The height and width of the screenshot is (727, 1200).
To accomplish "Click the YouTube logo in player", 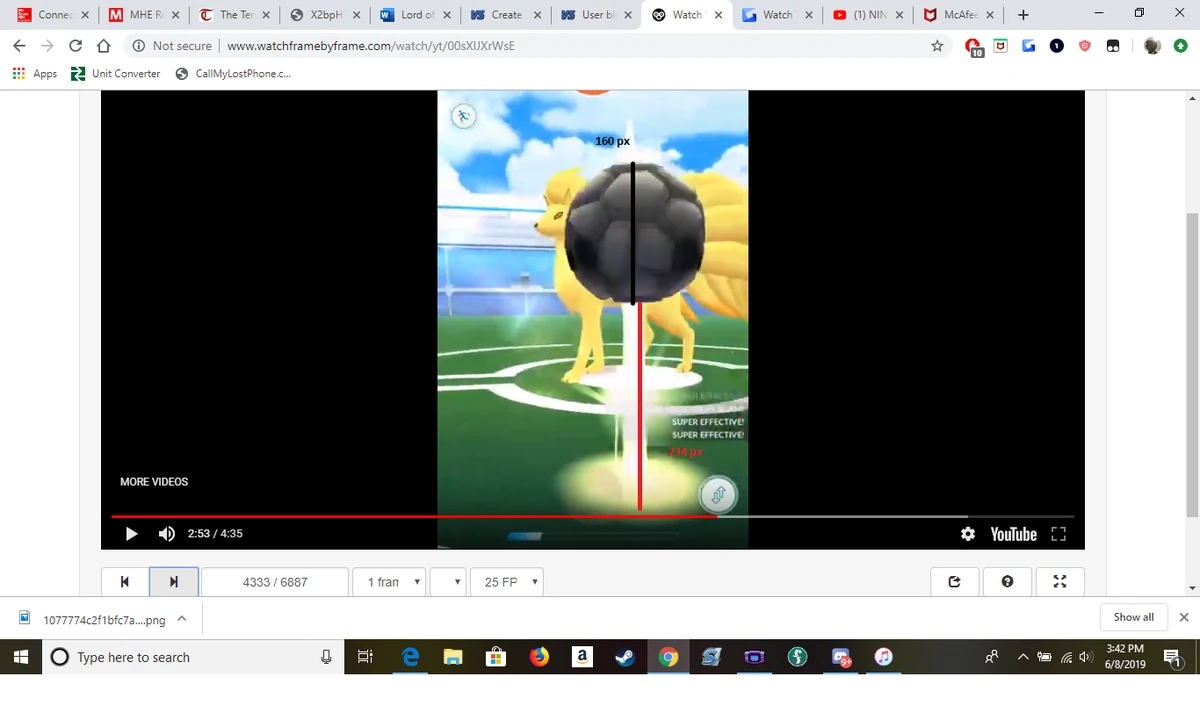I will tap(1013, 534).
